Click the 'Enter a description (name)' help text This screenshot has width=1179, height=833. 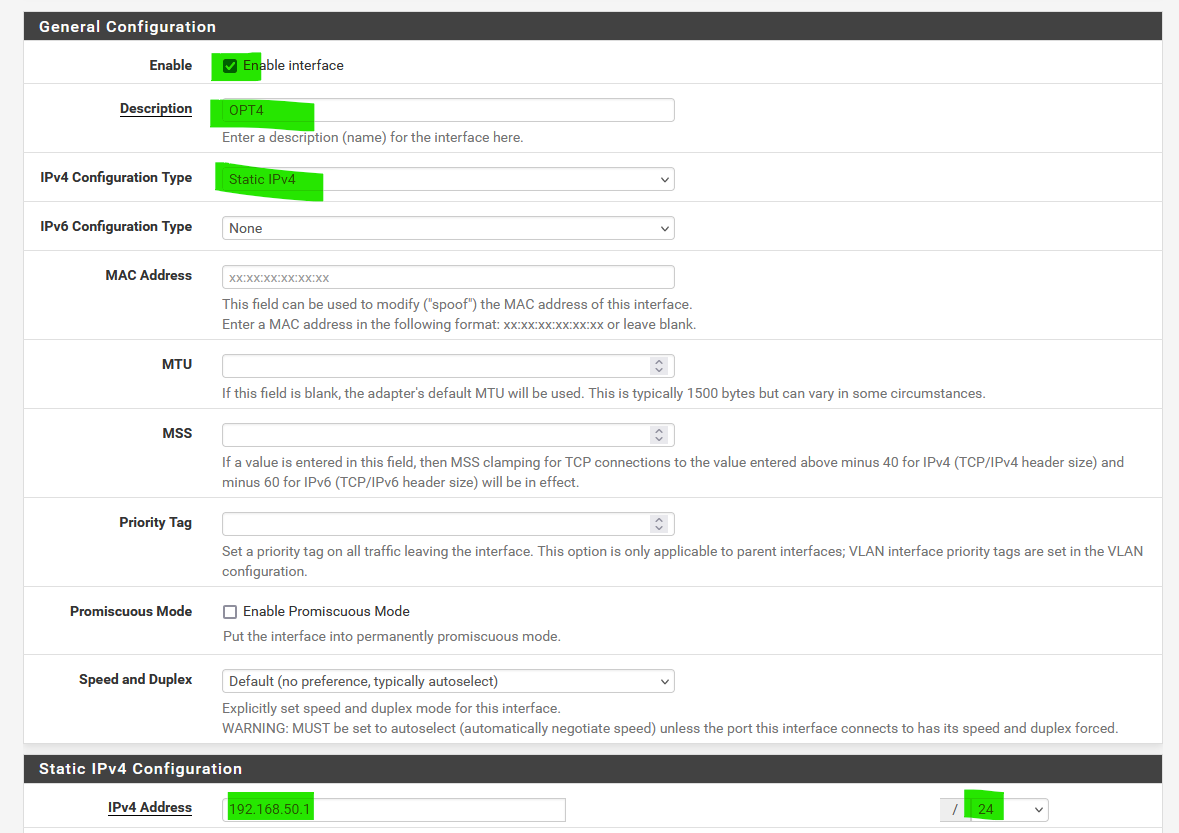tap(372, 138)
